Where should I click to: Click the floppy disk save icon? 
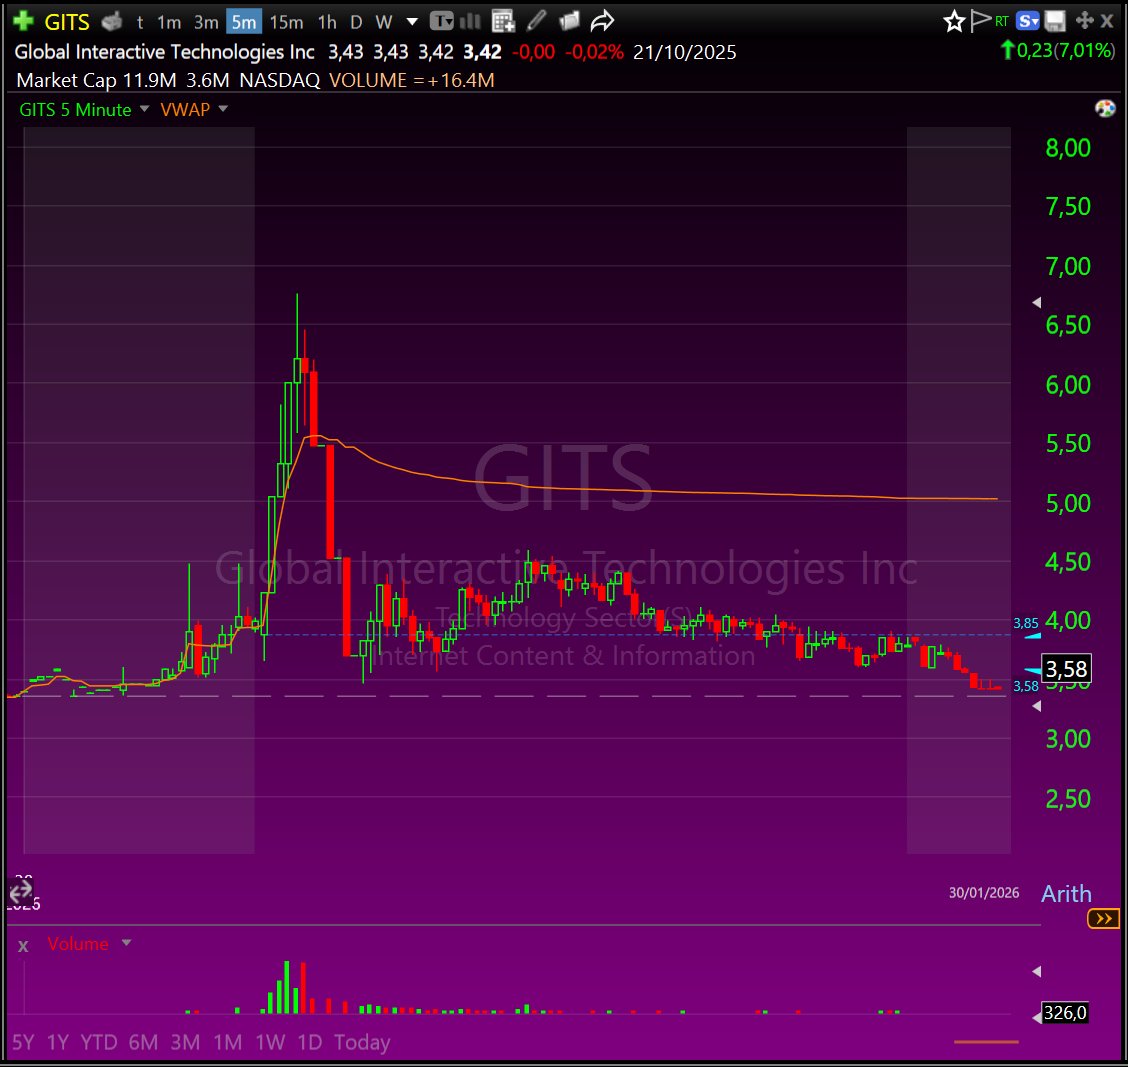point(1055,22)
